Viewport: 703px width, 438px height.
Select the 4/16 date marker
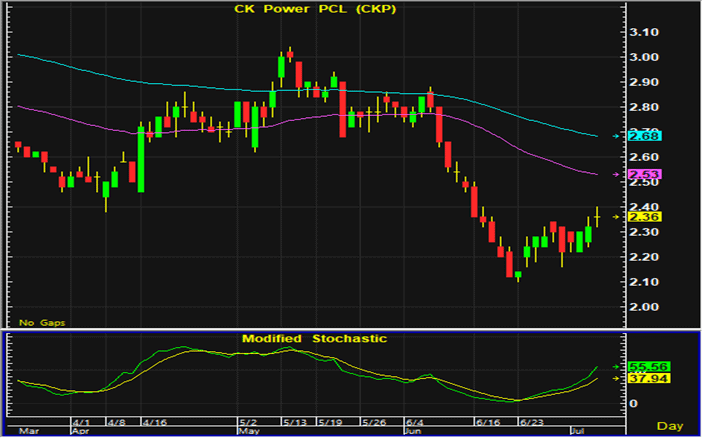tap(156, 423)
